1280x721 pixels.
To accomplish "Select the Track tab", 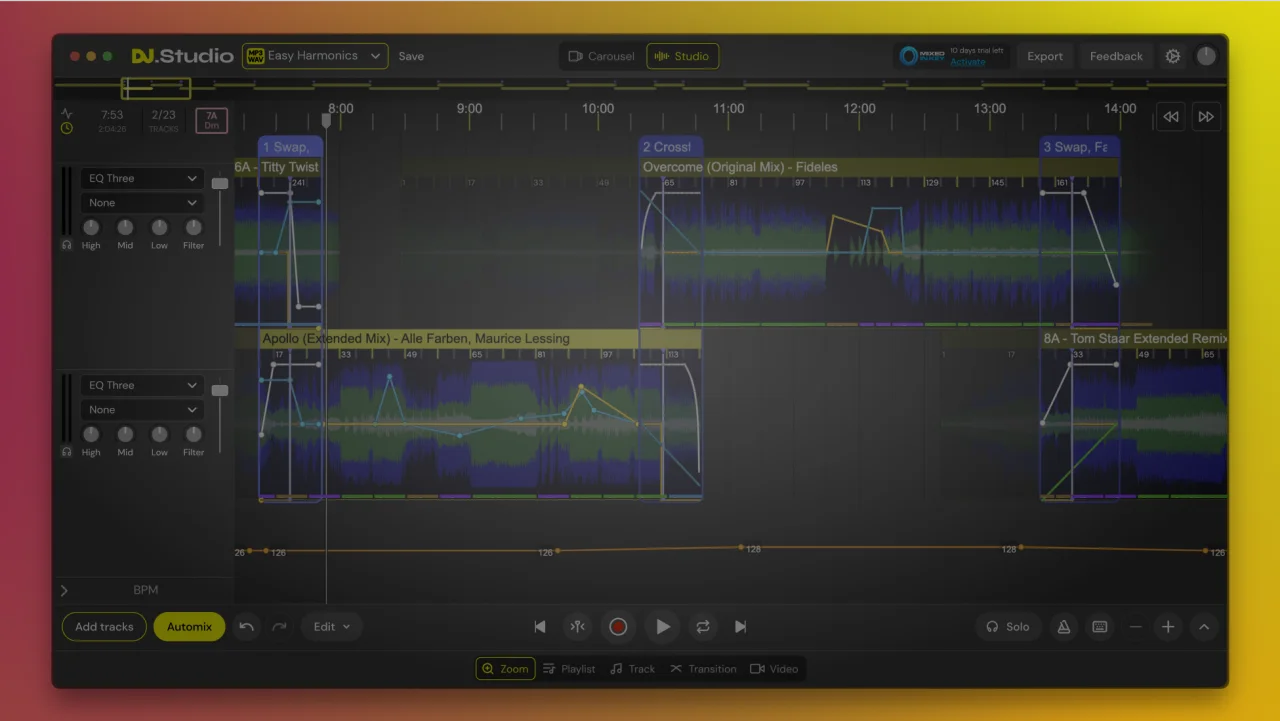I will [x=633, y=669].
